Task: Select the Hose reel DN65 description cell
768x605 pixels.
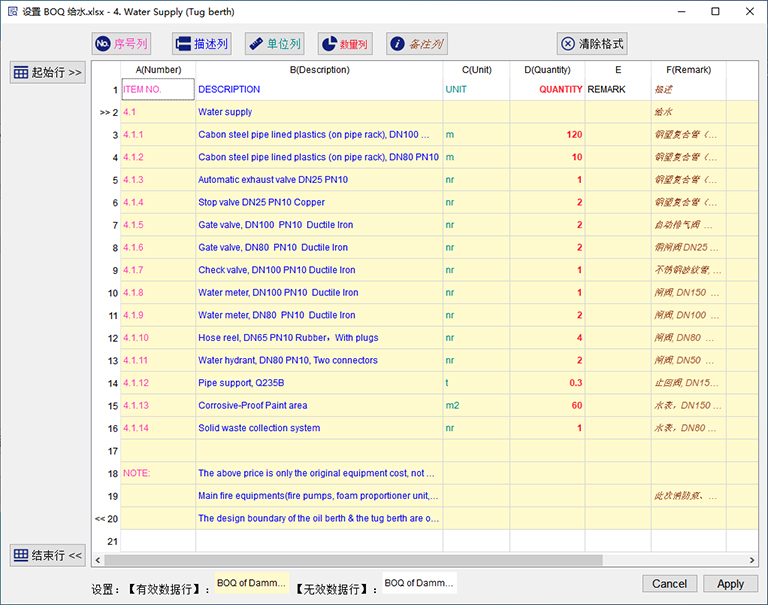Action: 319,338
